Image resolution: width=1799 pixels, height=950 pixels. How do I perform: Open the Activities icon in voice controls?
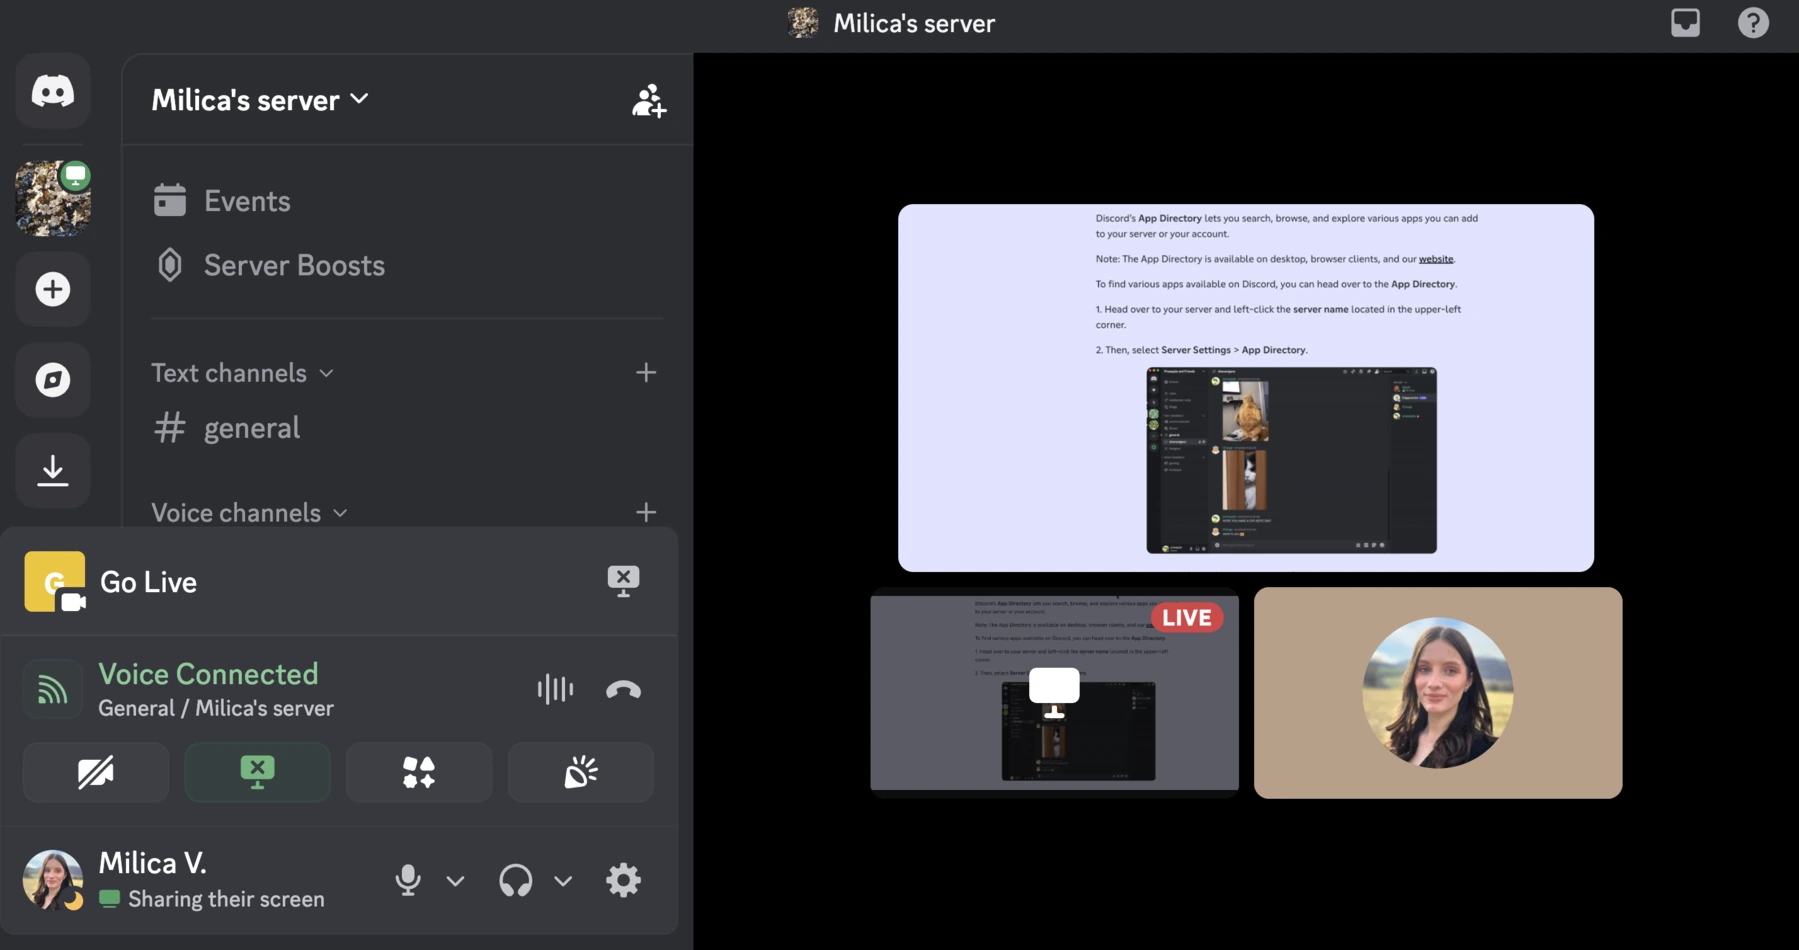[x=419, y=772]
